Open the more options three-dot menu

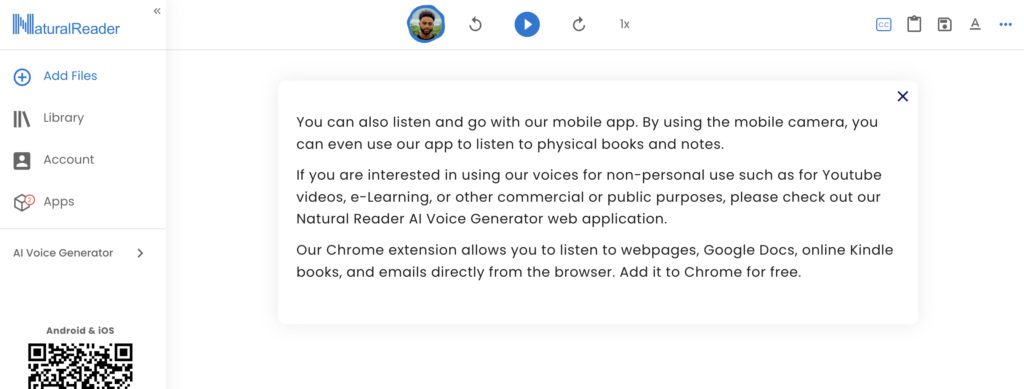(x=1005, y=25)
